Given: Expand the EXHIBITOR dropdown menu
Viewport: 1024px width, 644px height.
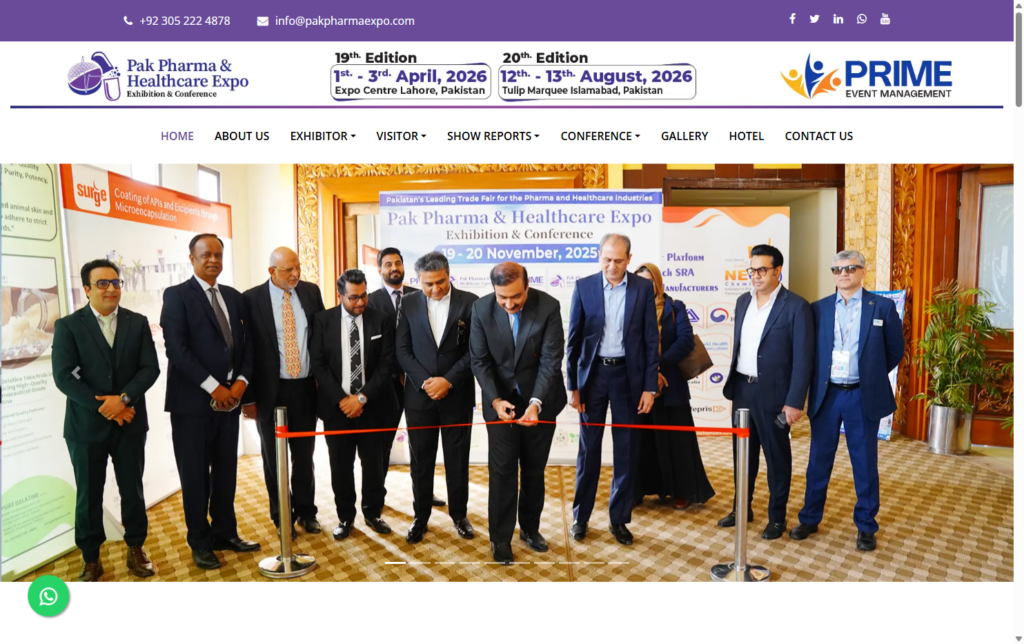Looking at the screenshot, I should [323, 136].
